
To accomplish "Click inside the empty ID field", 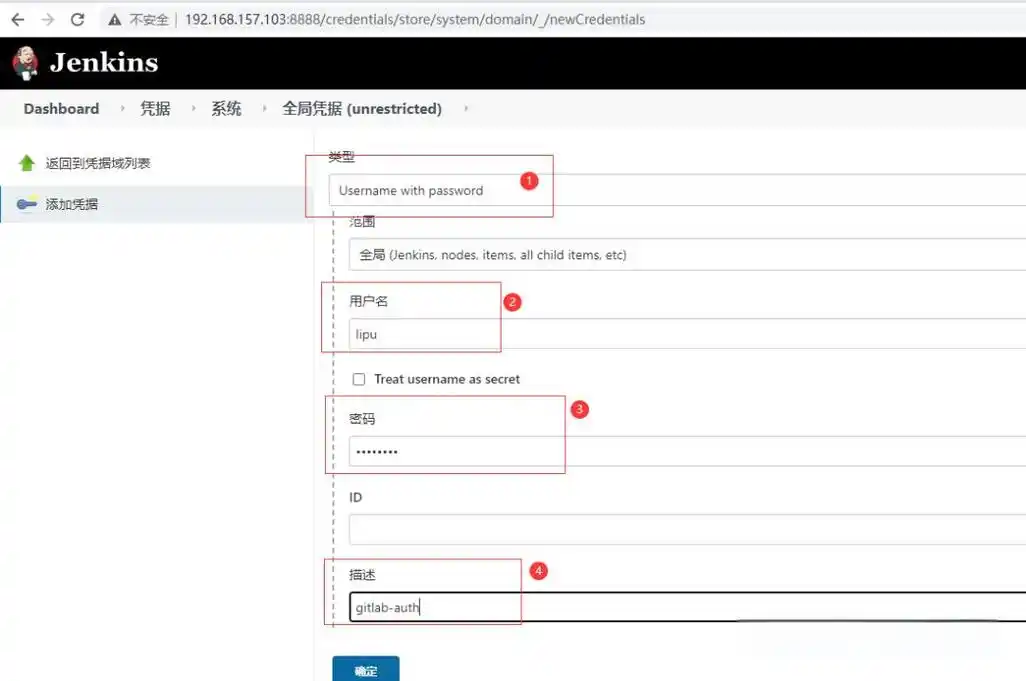I will coord(600,529).
